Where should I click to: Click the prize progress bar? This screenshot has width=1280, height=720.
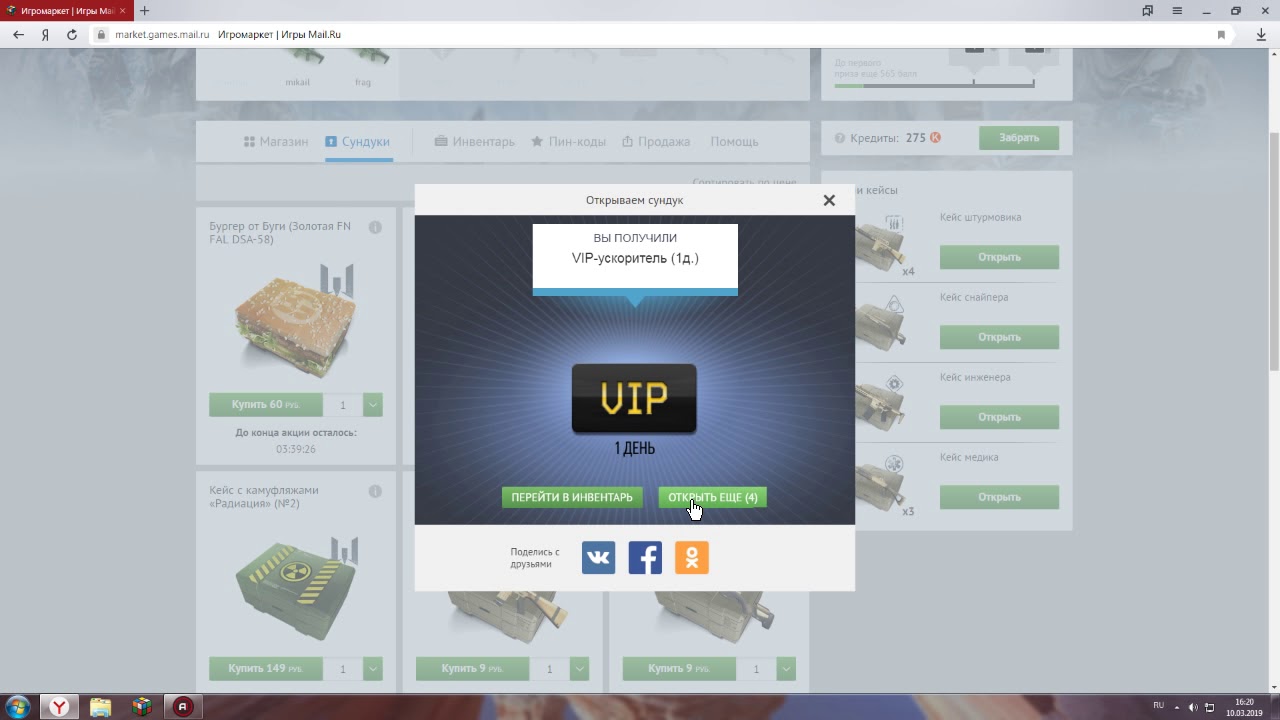(x=934, y=85)
